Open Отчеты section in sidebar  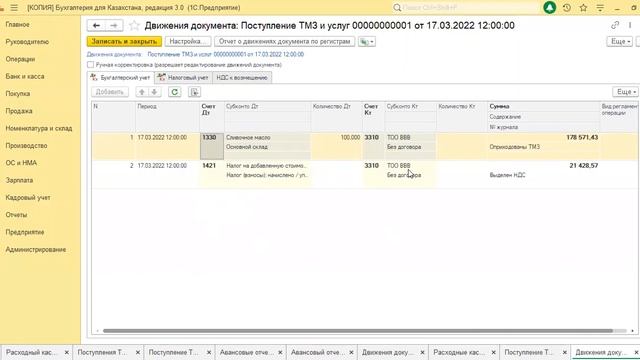(x=16, y=215)
